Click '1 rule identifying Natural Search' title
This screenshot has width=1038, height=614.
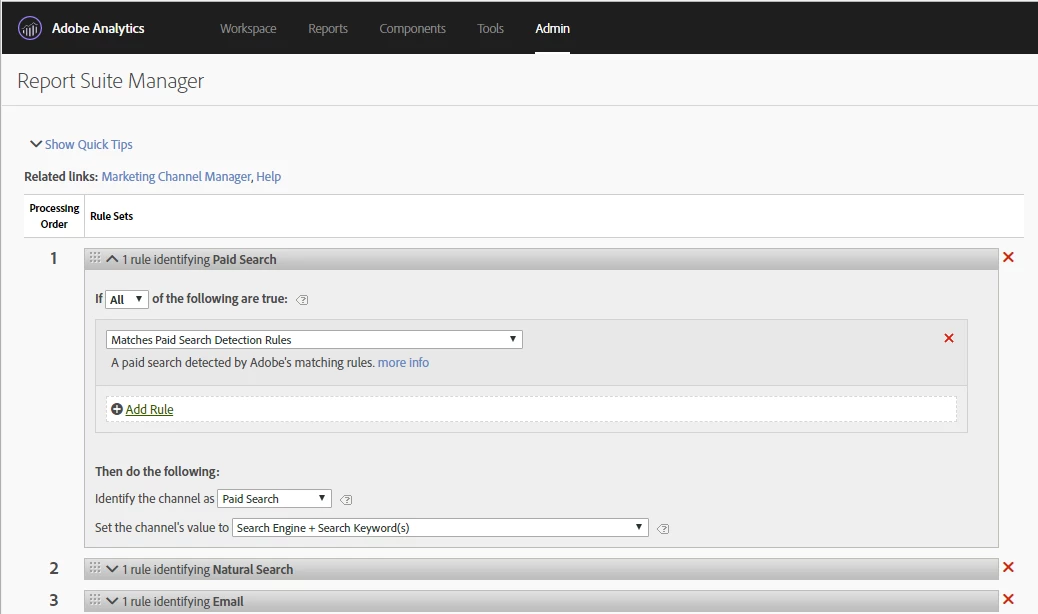pos(207,569)
